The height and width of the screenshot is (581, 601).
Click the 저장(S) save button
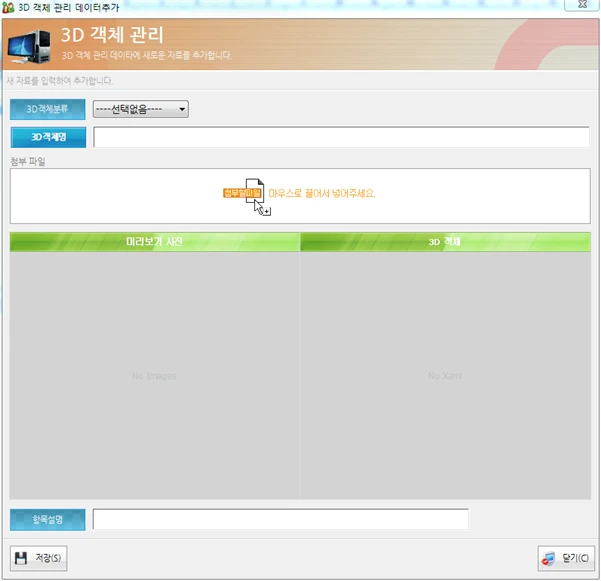[39, 558]
